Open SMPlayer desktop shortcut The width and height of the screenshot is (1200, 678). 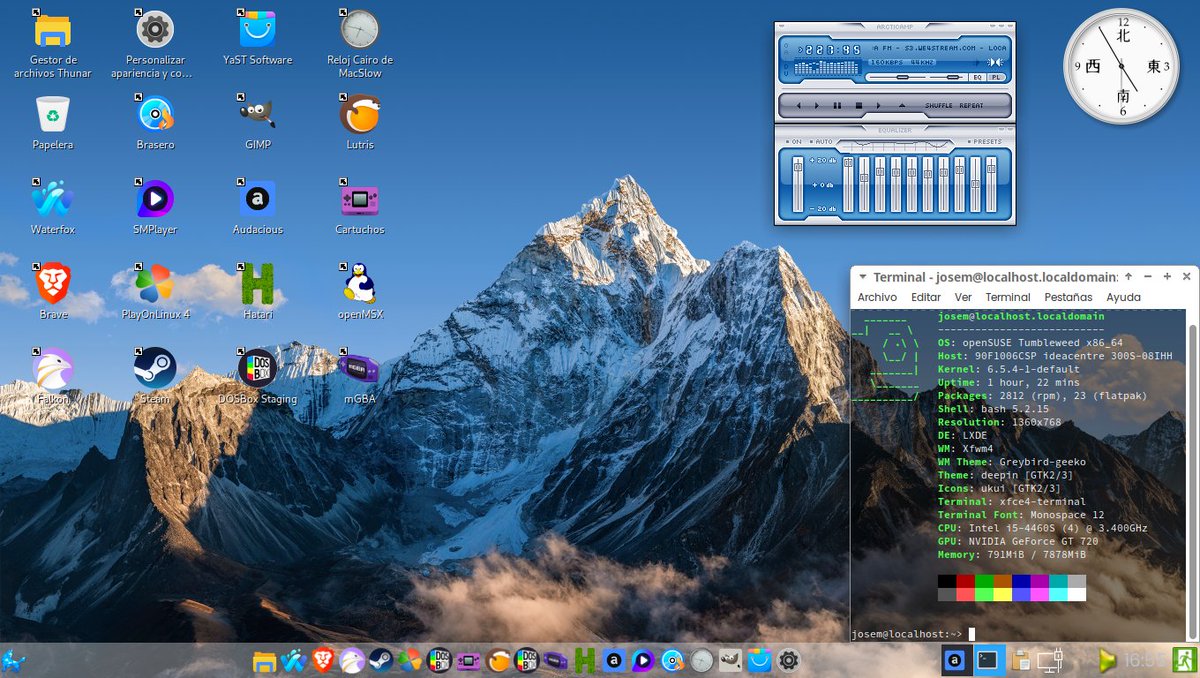[x=155, y=207]
